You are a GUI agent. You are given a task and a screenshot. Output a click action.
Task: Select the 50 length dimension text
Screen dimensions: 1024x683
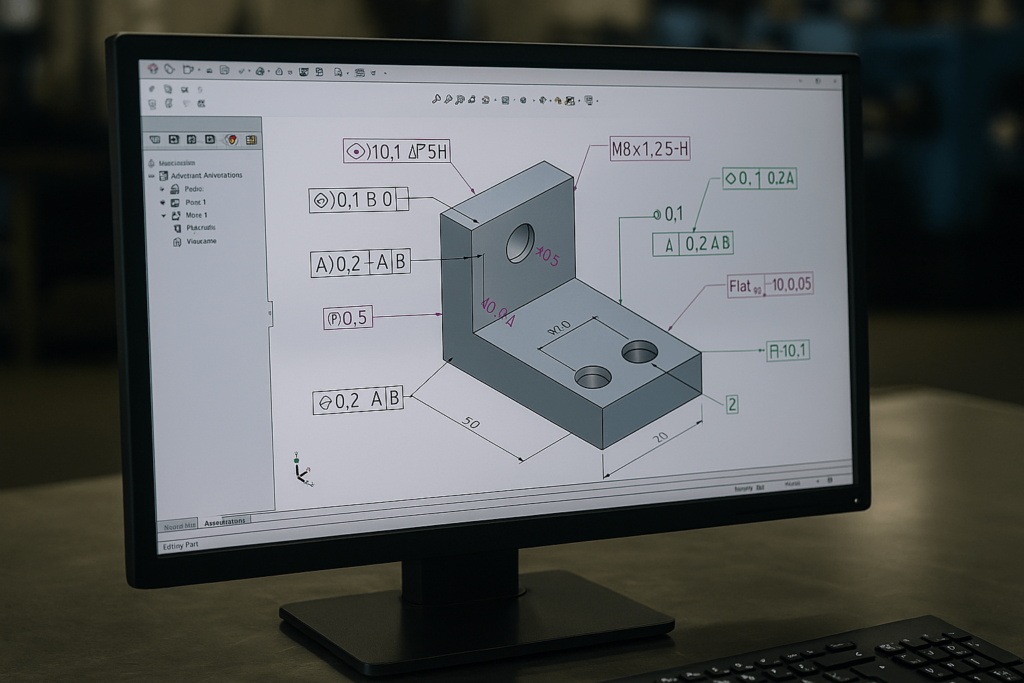tap(471, 423)
